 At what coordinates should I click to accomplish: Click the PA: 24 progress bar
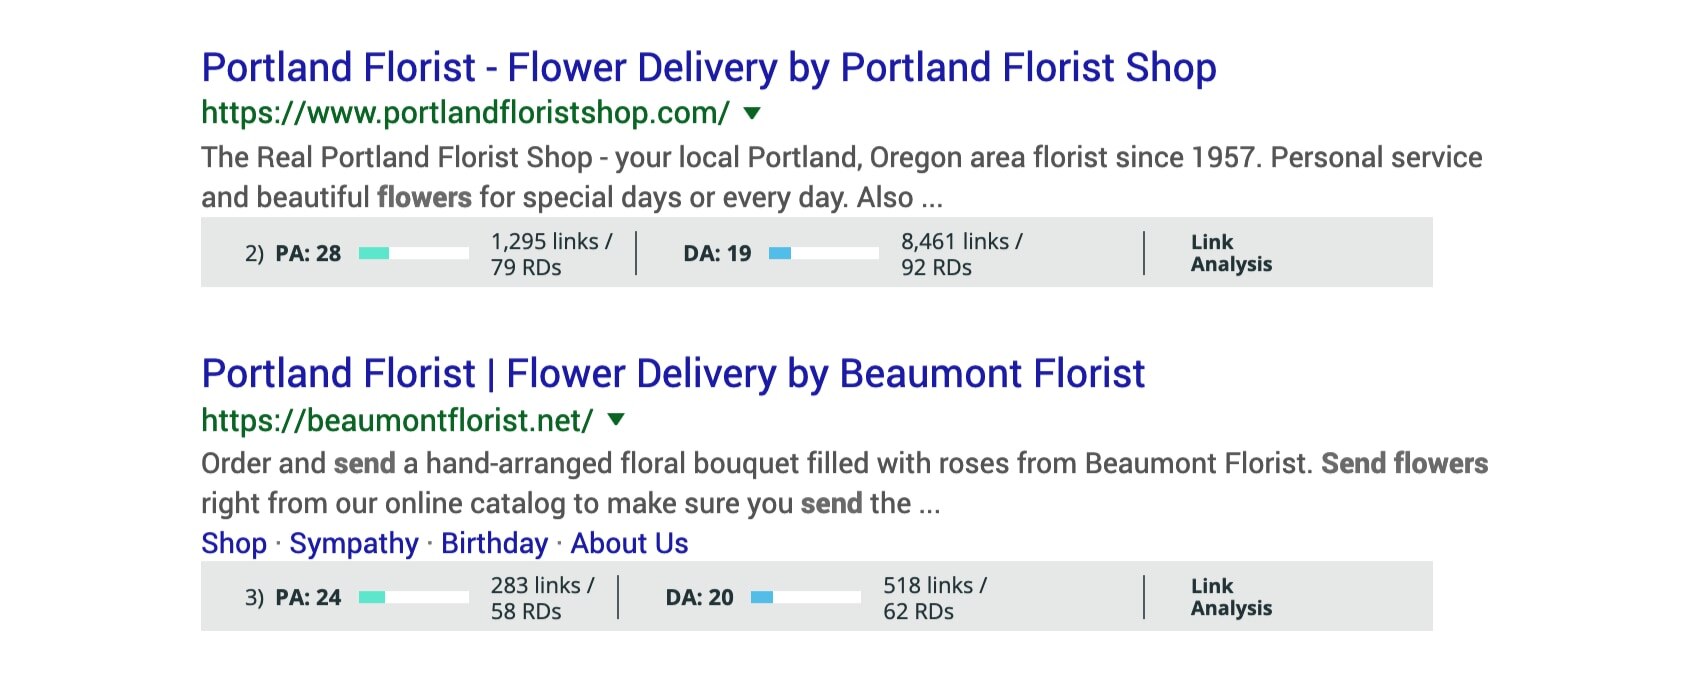(x=414, y=597)
